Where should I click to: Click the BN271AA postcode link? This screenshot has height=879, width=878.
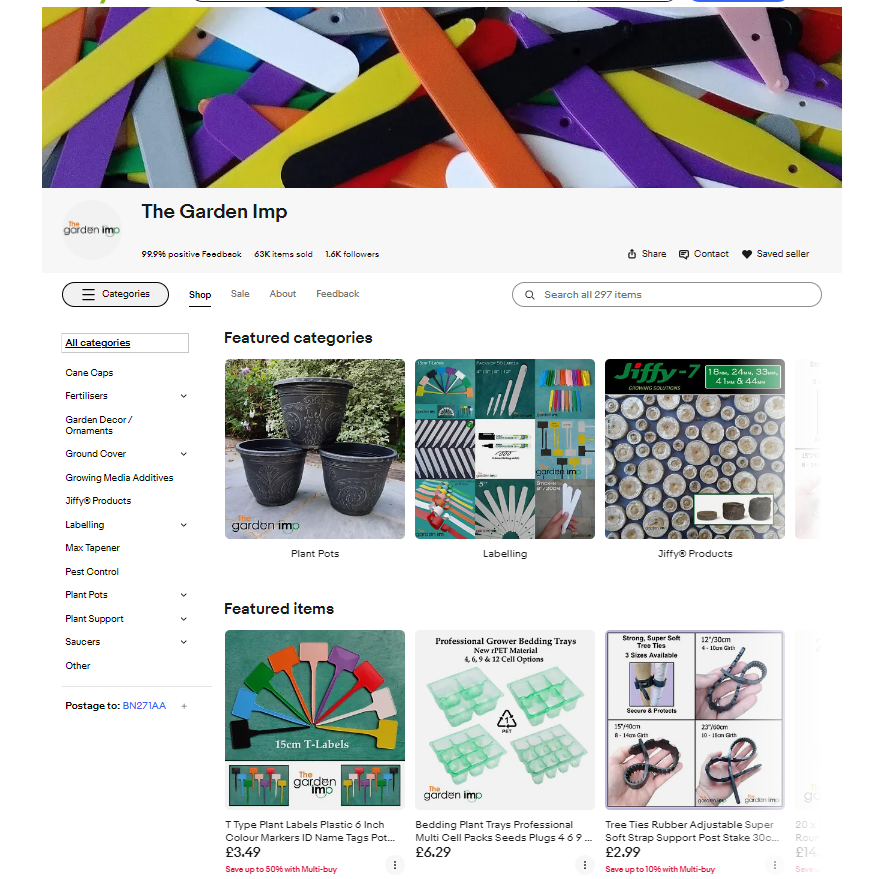coord(144,706)
